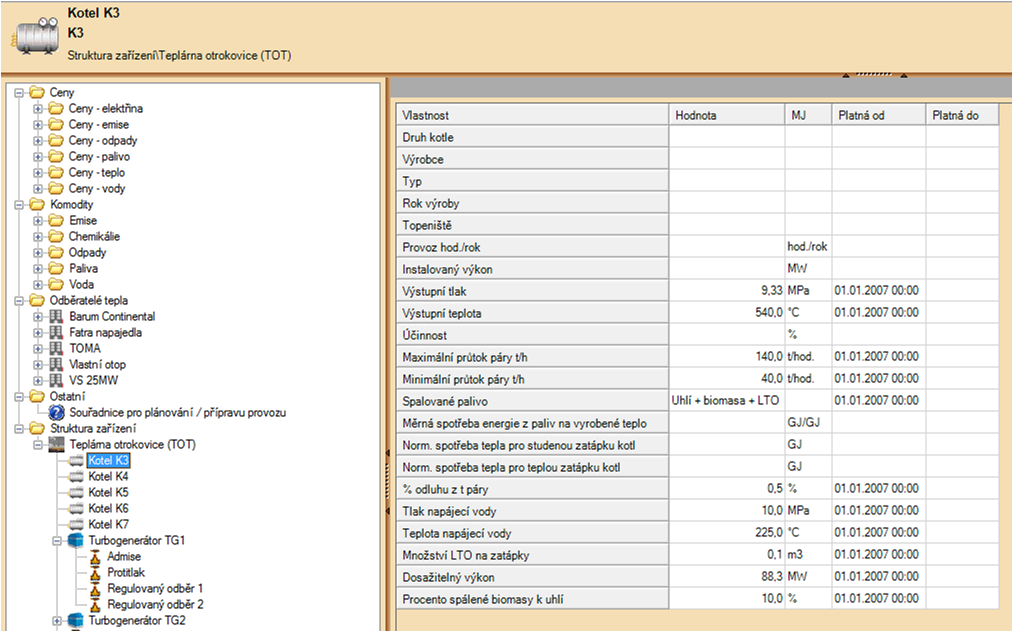Image resolution: width=1013 pixels, height=631 pixels.
Task: Select Regulovaný odběr 2 in the tree
Action: click(155, 605)
